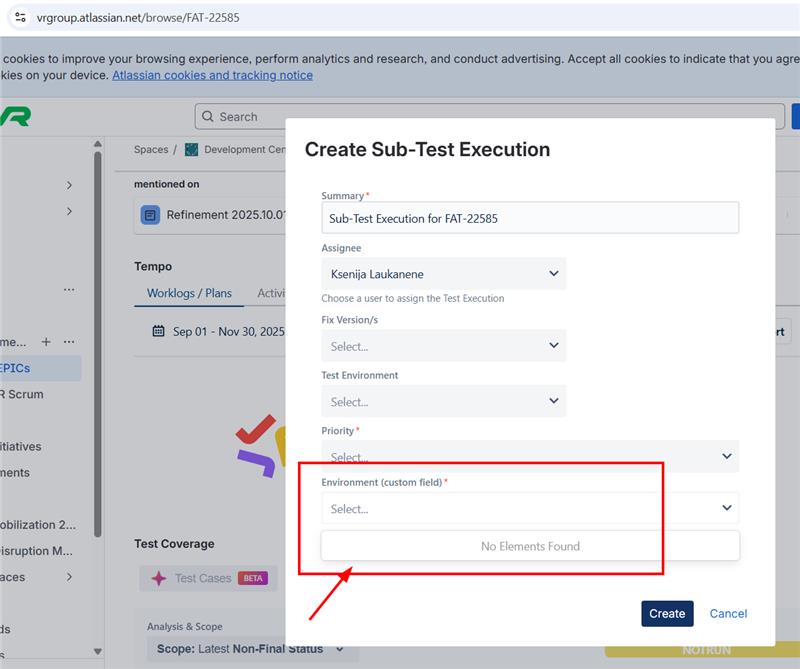
Task: Click the Refinement page document icon
Action: coord(150,215)
